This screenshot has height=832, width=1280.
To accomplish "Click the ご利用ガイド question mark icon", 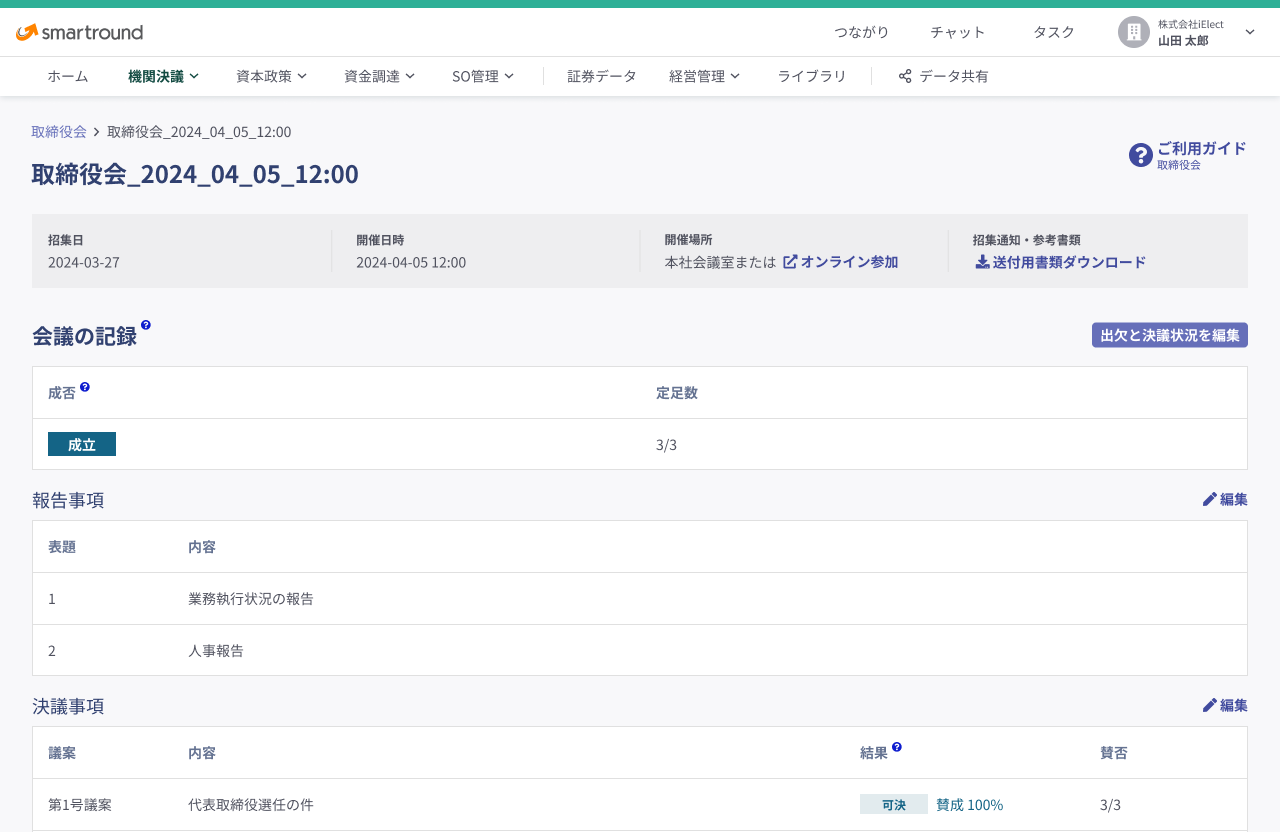I will pyautogui.click(x=1141, y=155).
